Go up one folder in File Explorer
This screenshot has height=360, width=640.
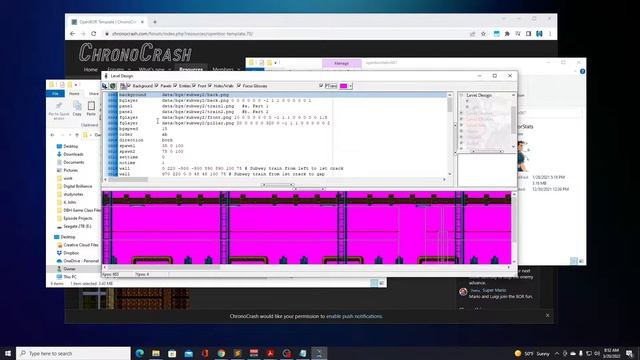(x=77, y=135)
